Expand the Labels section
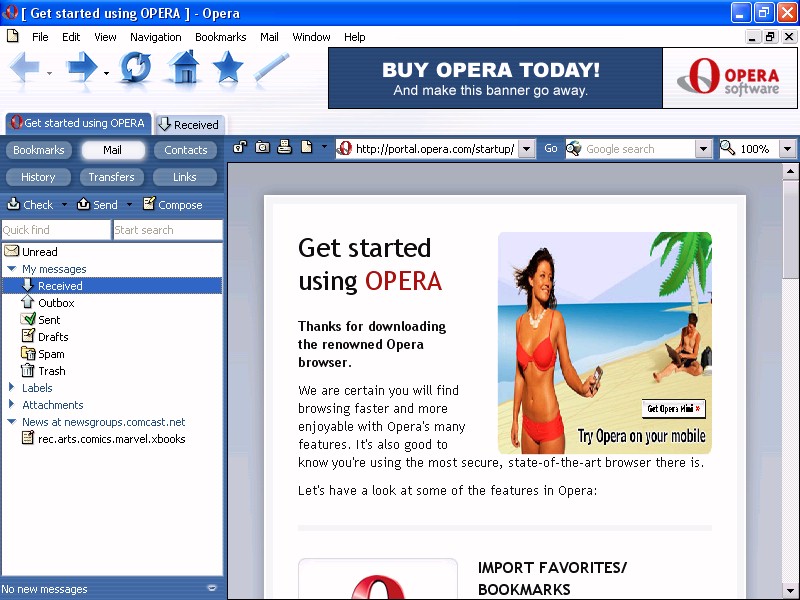Viewport: 800px width, 600px height. (12, 387)
